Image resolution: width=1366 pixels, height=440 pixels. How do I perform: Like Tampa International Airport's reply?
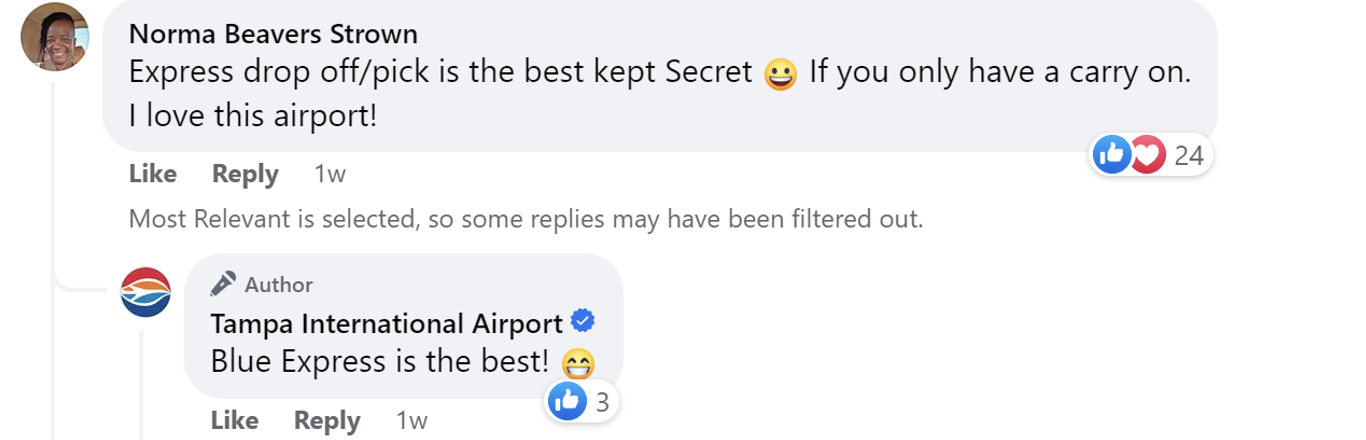click(234, 421)
